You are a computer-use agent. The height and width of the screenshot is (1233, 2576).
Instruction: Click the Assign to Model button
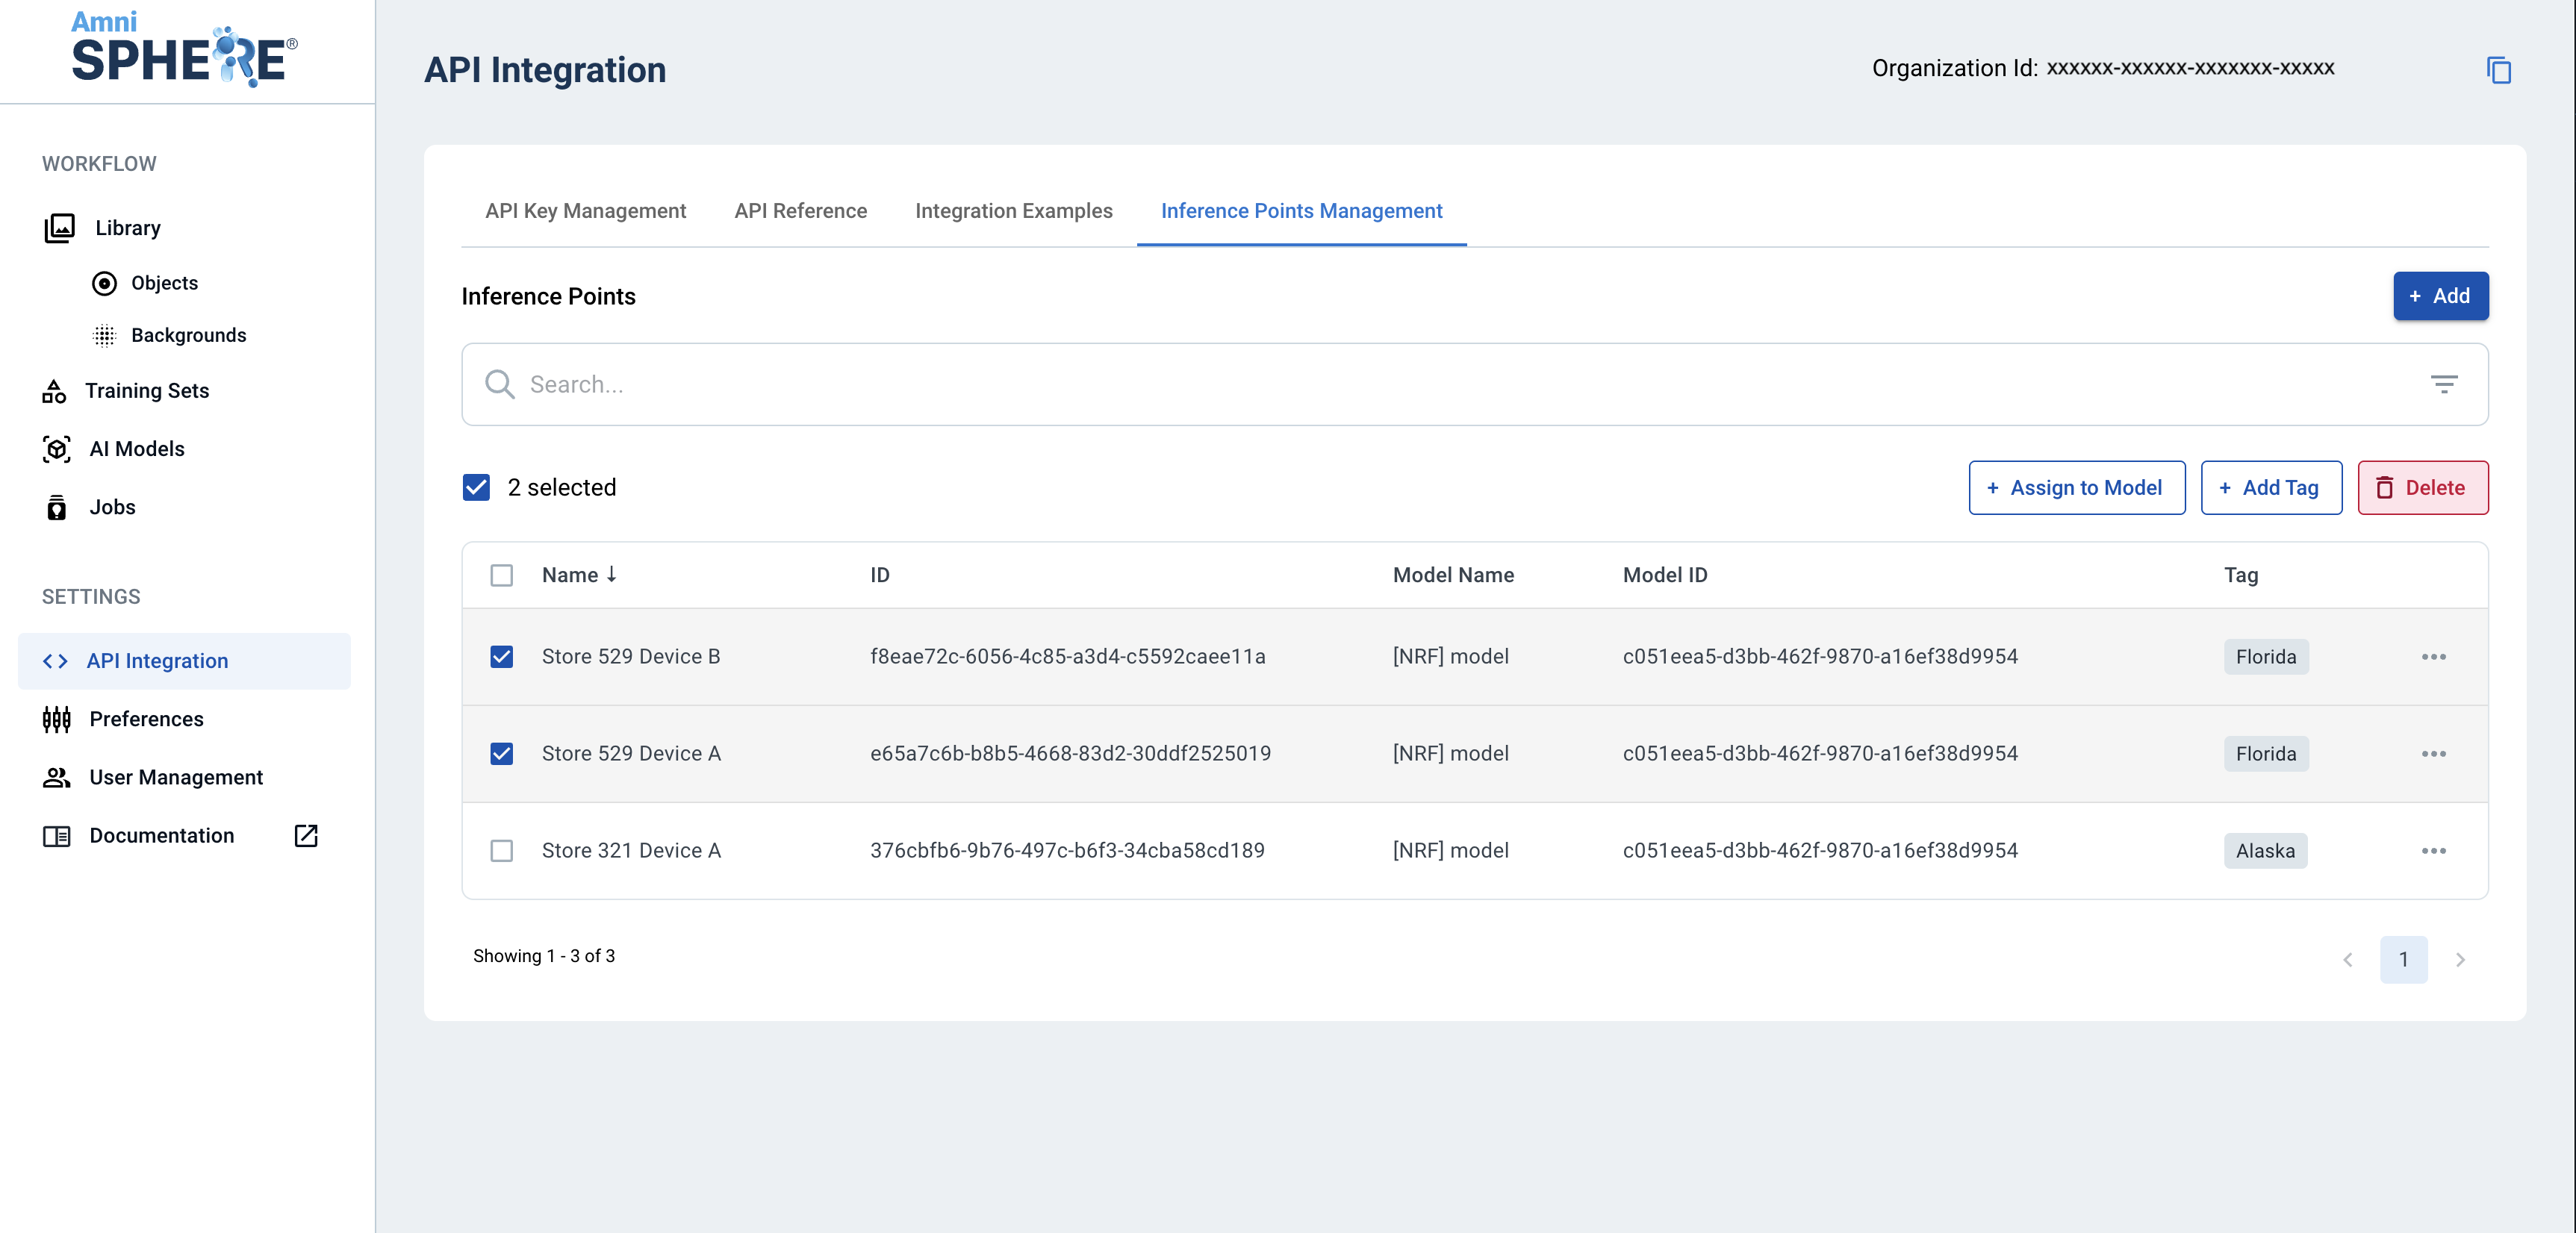[x=2076, y=488]
